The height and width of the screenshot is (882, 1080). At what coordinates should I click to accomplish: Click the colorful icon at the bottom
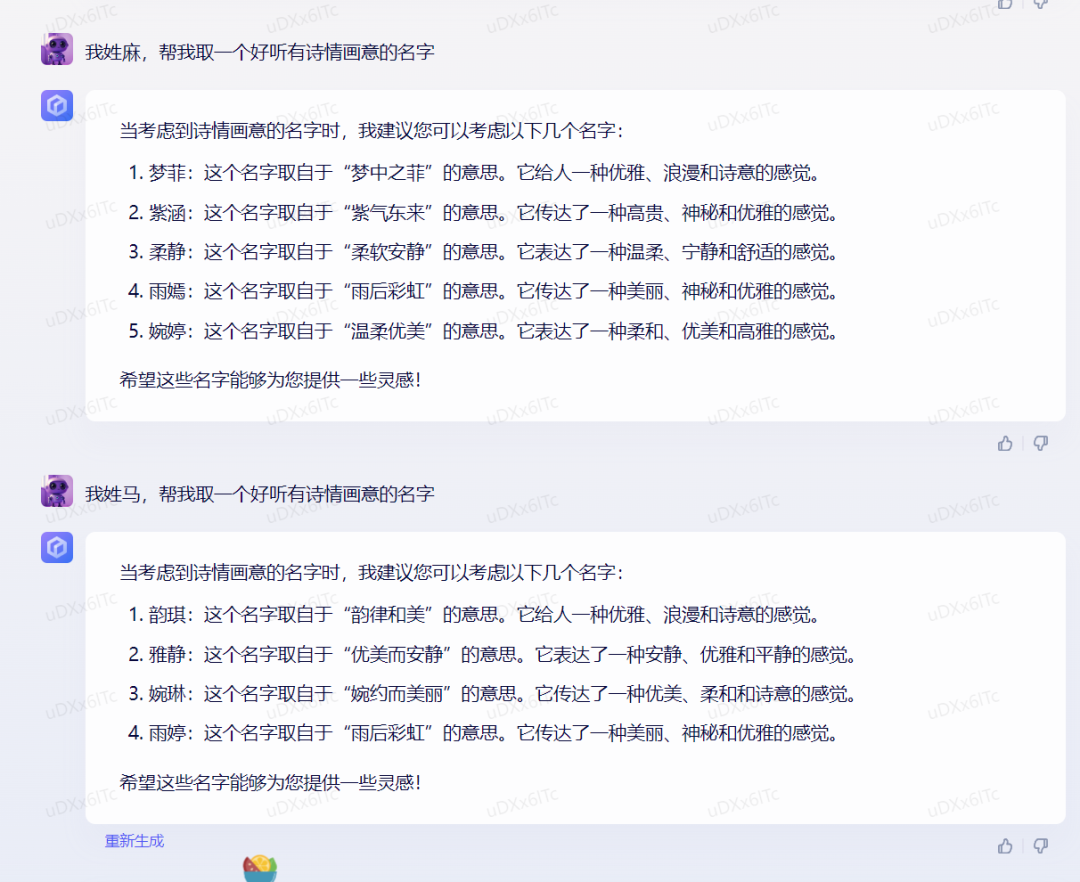pos(260,868)
